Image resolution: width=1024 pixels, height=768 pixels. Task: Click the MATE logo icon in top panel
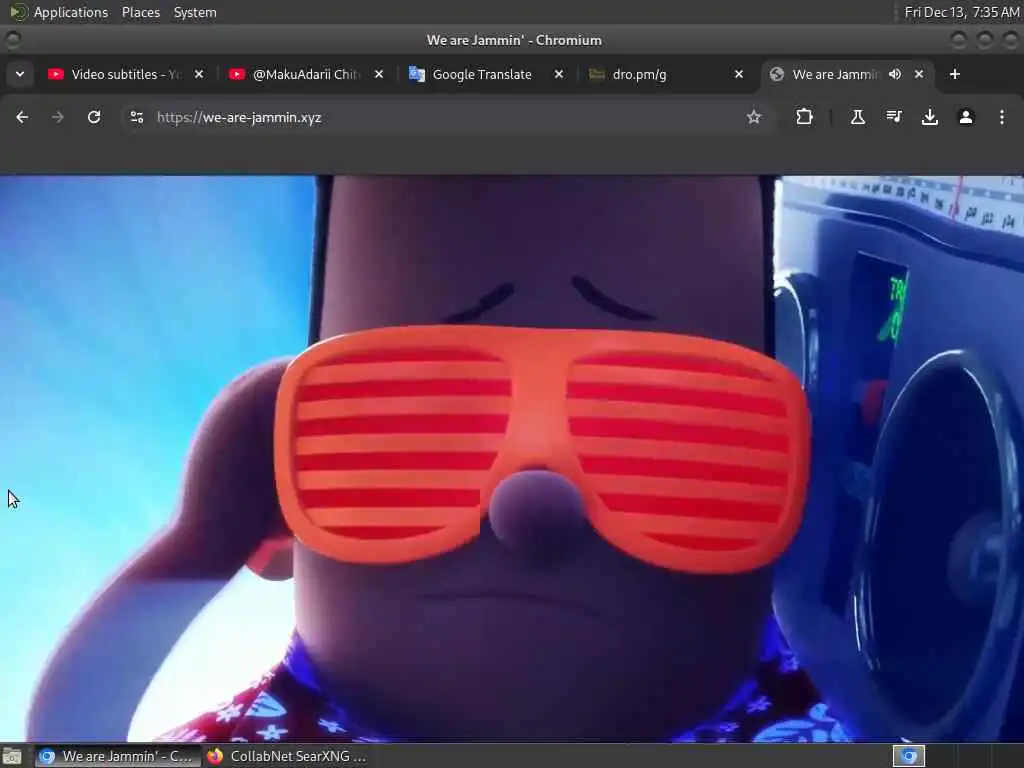pos(18,12)
